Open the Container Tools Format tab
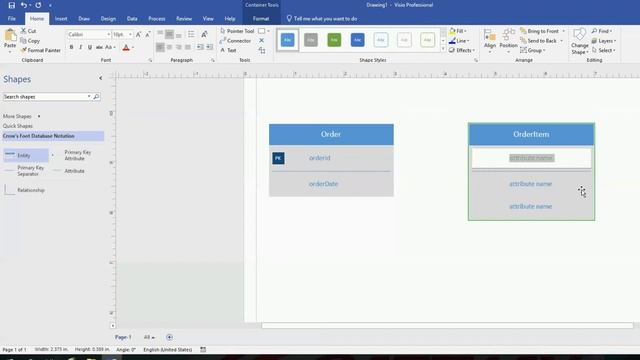640x360 pixels. pos(261,19)
